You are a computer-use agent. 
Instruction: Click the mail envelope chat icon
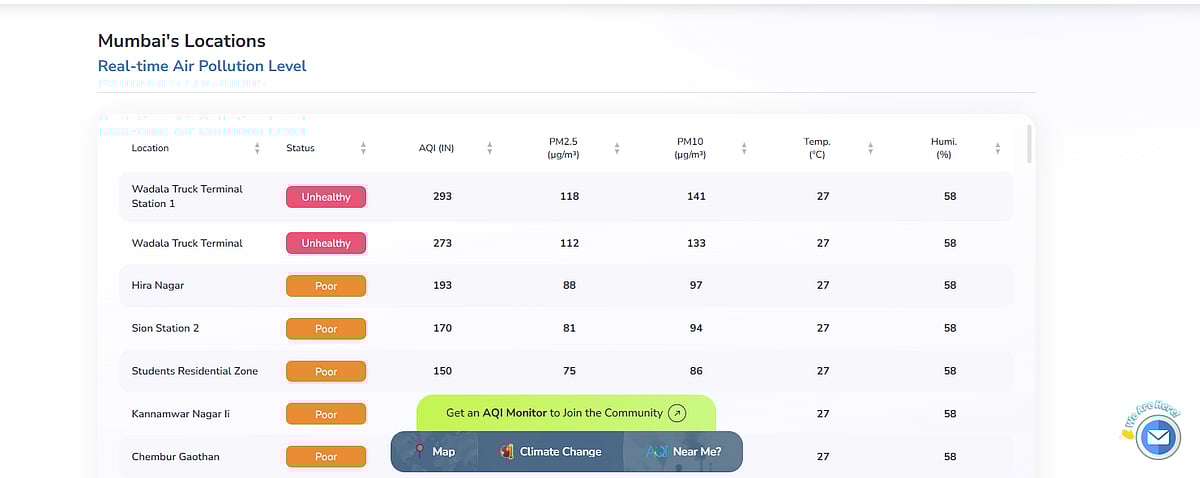(x=1157, y=438)
